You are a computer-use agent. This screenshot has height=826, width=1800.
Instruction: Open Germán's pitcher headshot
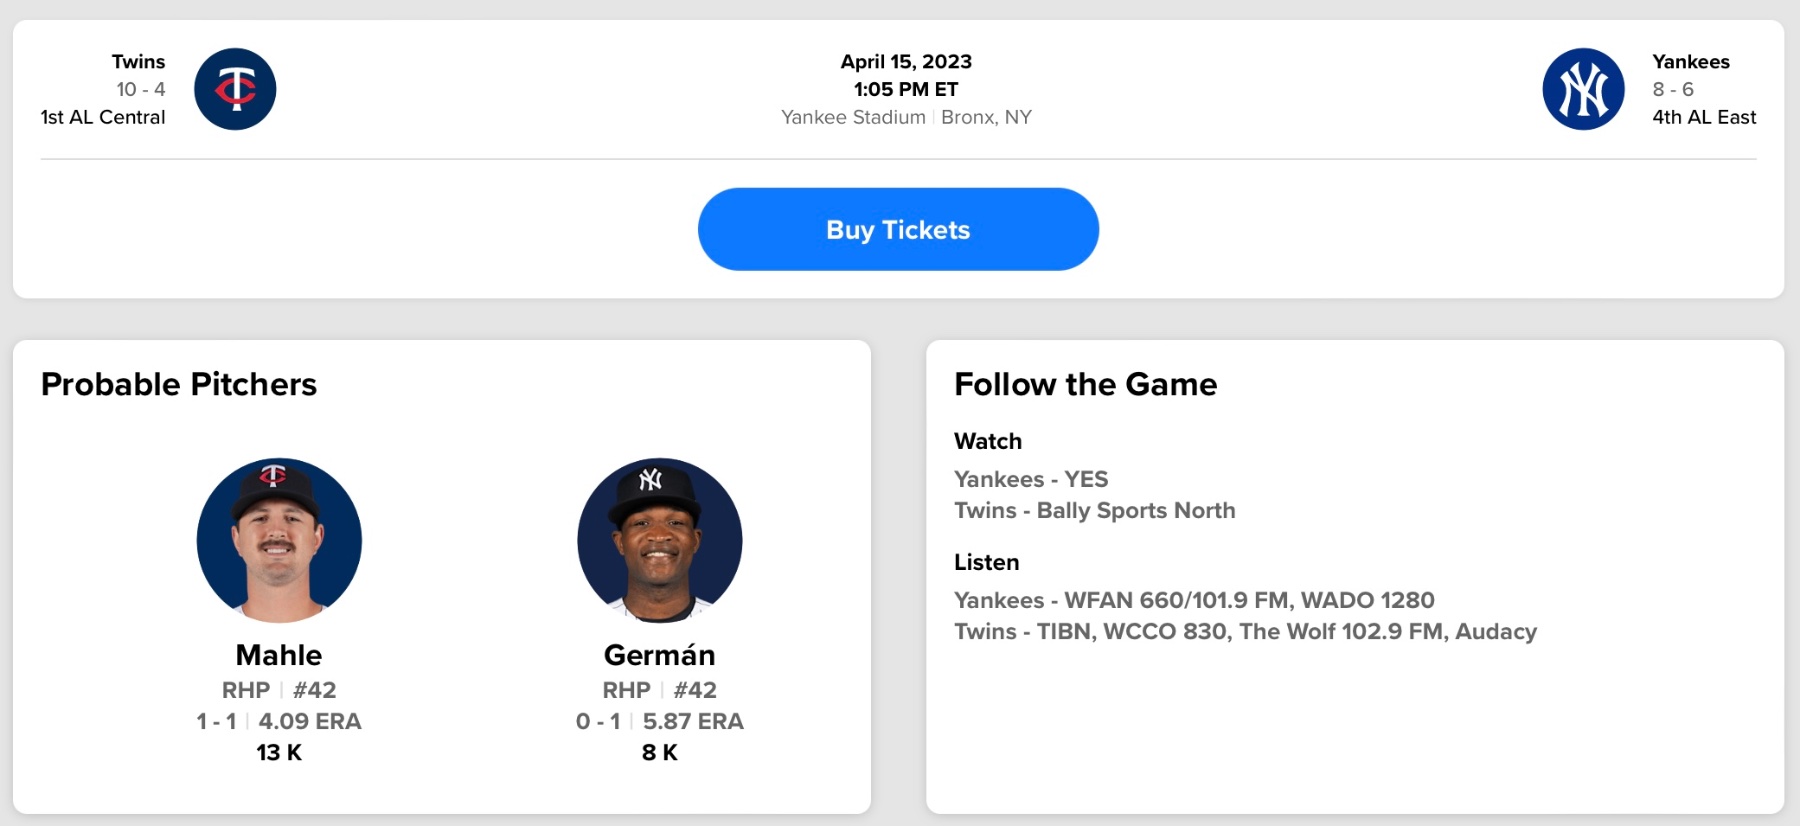click(659, 540)
